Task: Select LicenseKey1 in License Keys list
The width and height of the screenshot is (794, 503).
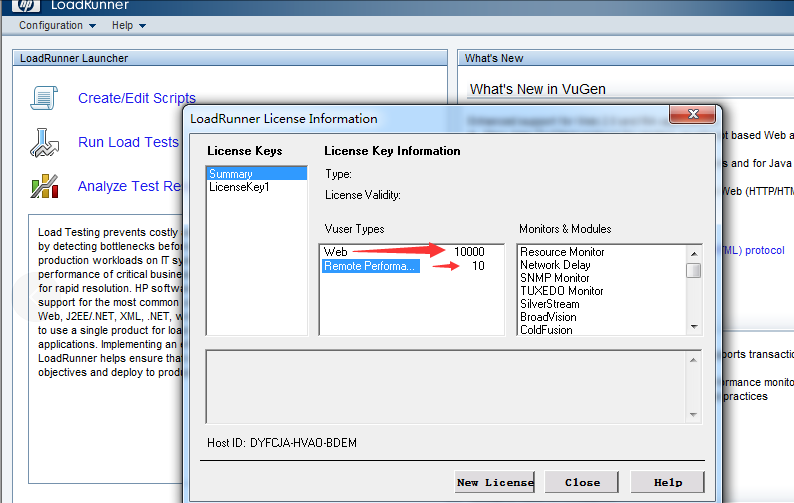Action: (x=257, y=187)
